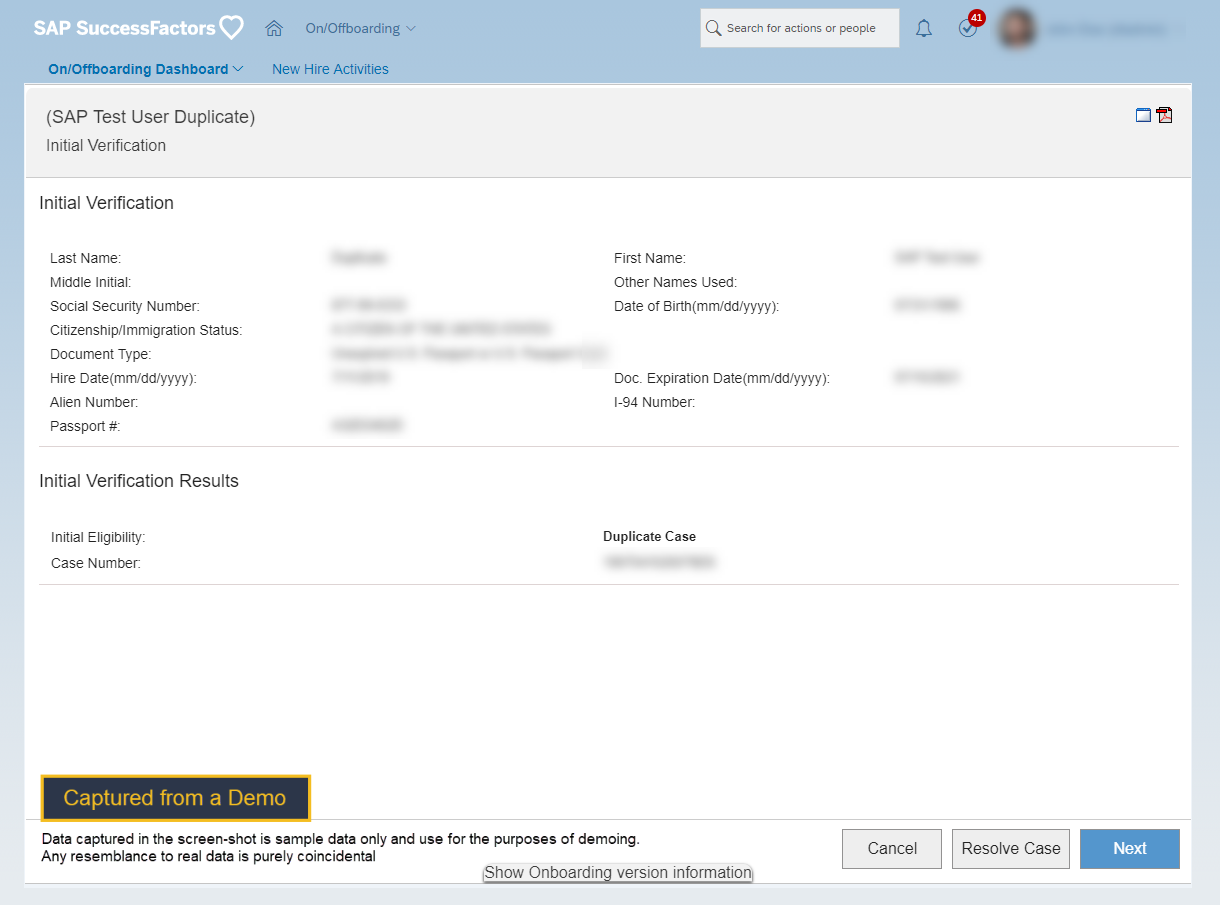Select the Duplicate Case eligibility text

click(x=649, y=536)
